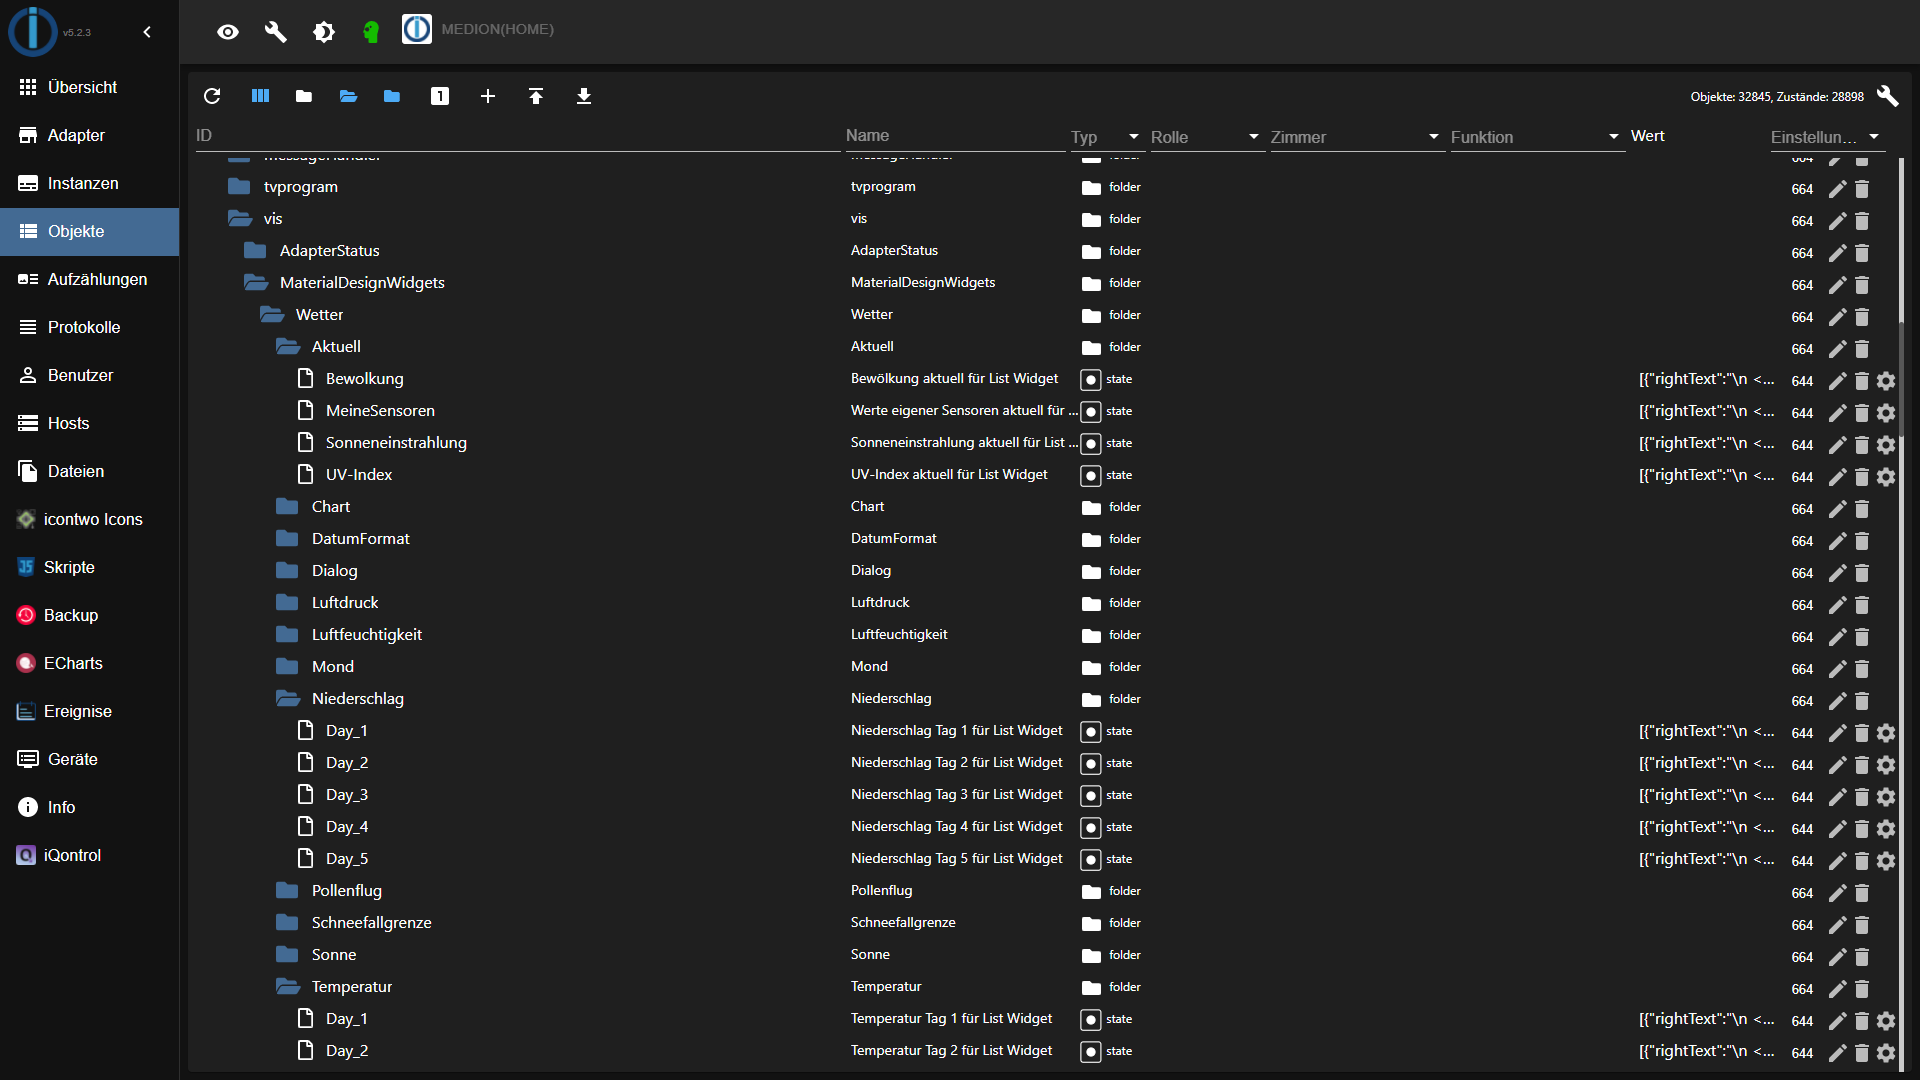This screenshot has width=1920, height=1080.
Task: Open Aufzählungen in sidebar
Action: 89,279
